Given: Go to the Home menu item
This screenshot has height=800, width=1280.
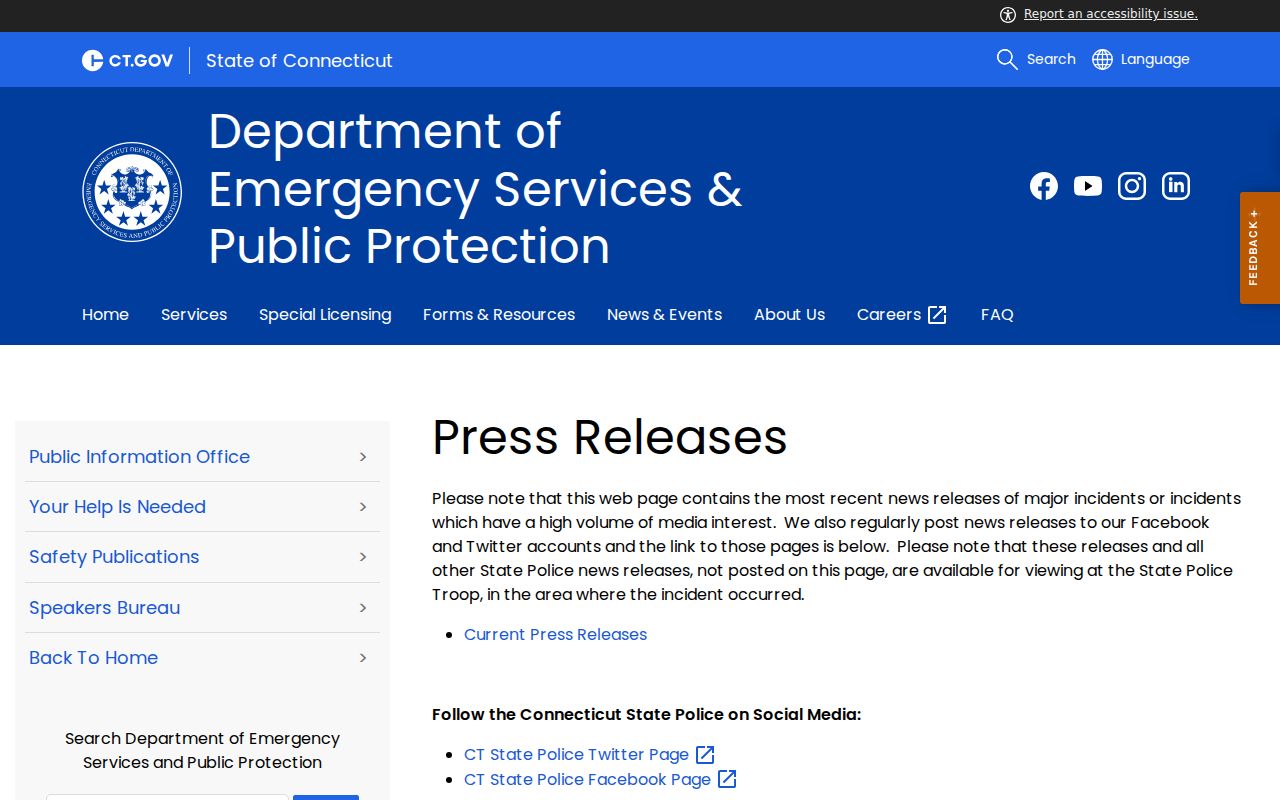Looking at the screenshot, I should click(105, 314).
